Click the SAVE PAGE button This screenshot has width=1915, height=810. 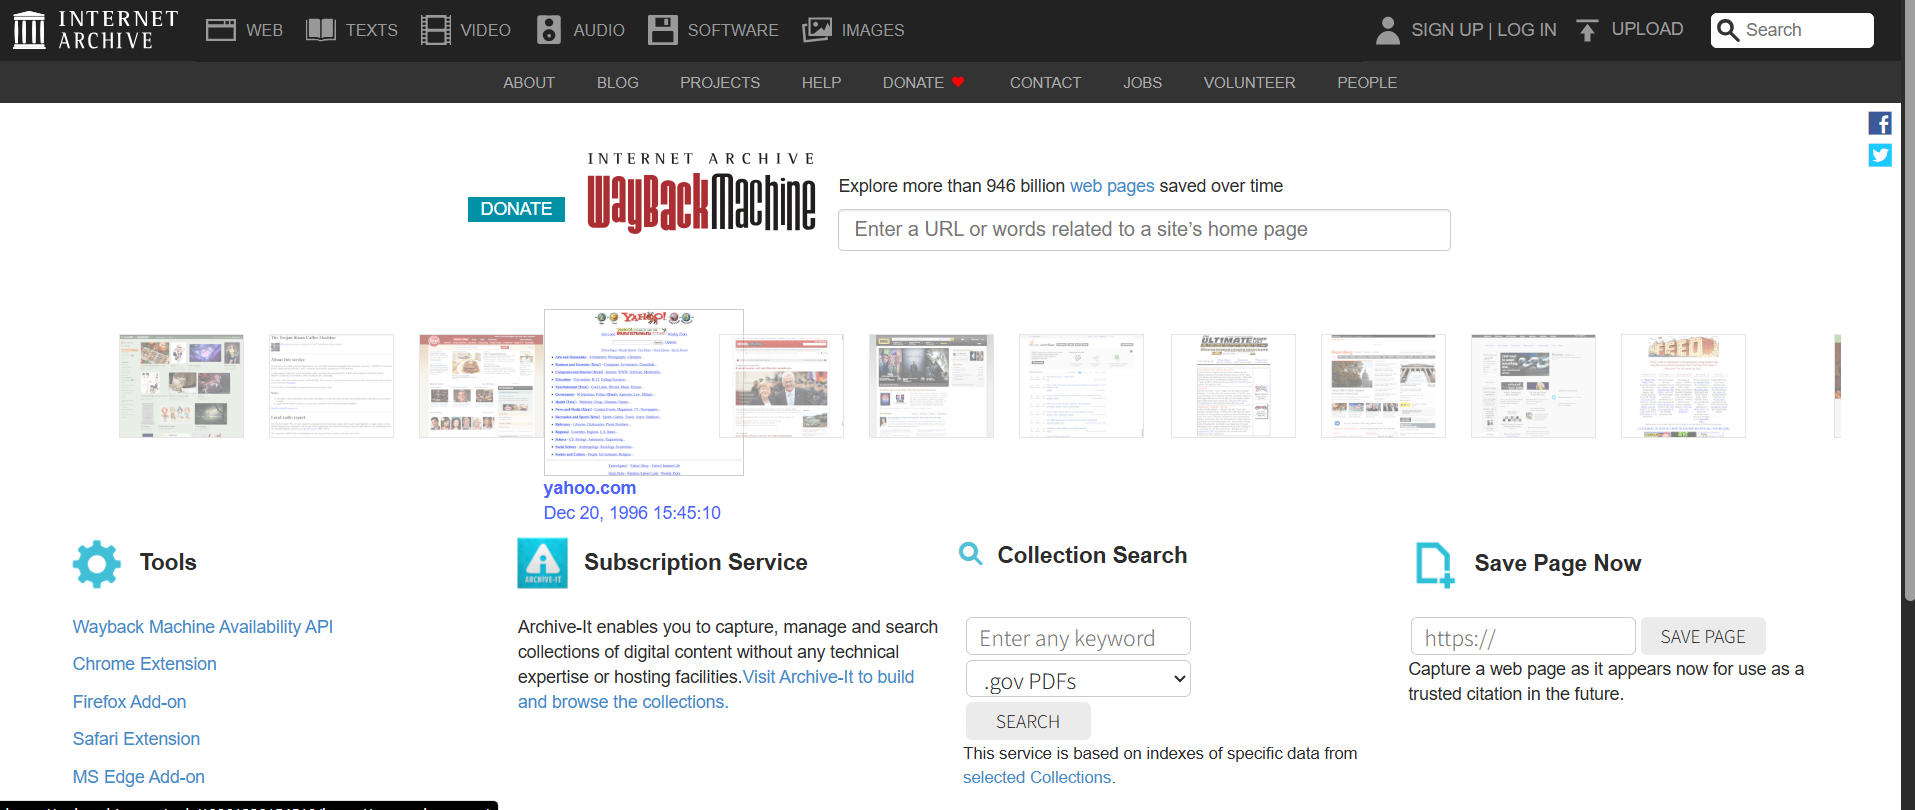(x=1703, y=637)
